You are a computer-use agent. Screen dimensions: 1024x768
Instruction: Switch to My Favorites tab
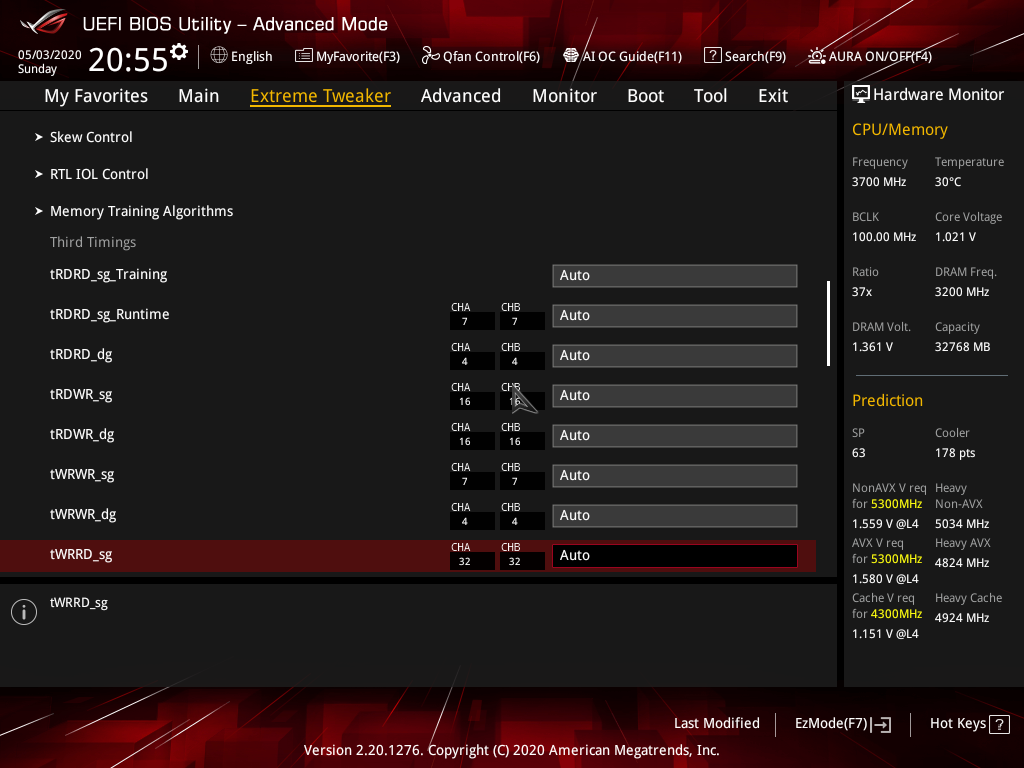tap(96, 96)
